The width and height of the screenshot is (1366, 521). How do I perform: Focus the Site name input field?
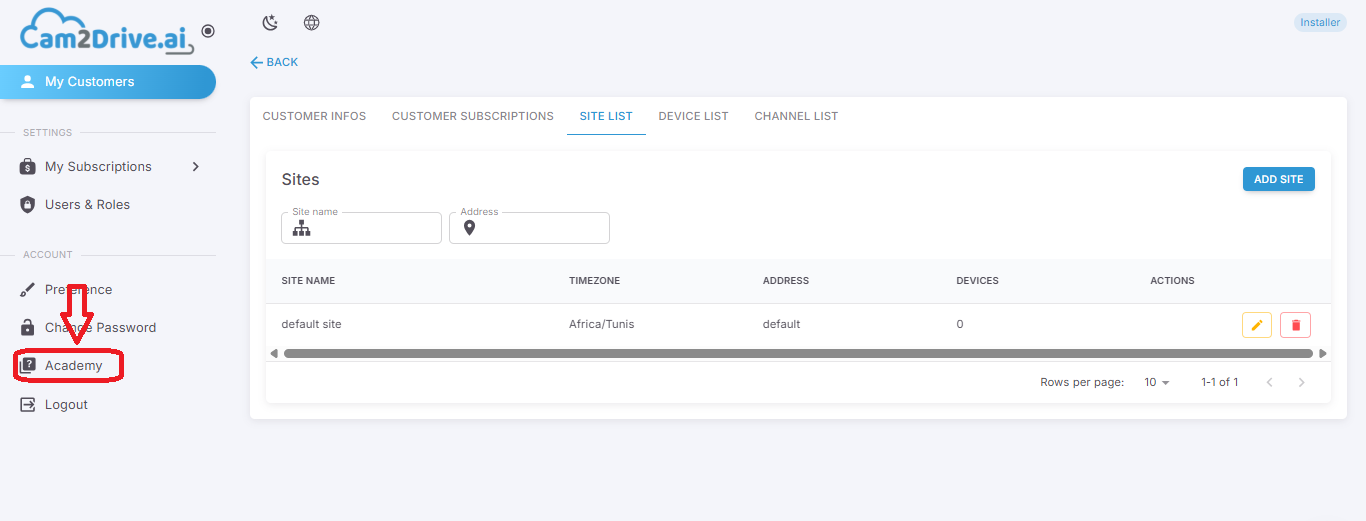pos(362,228)
